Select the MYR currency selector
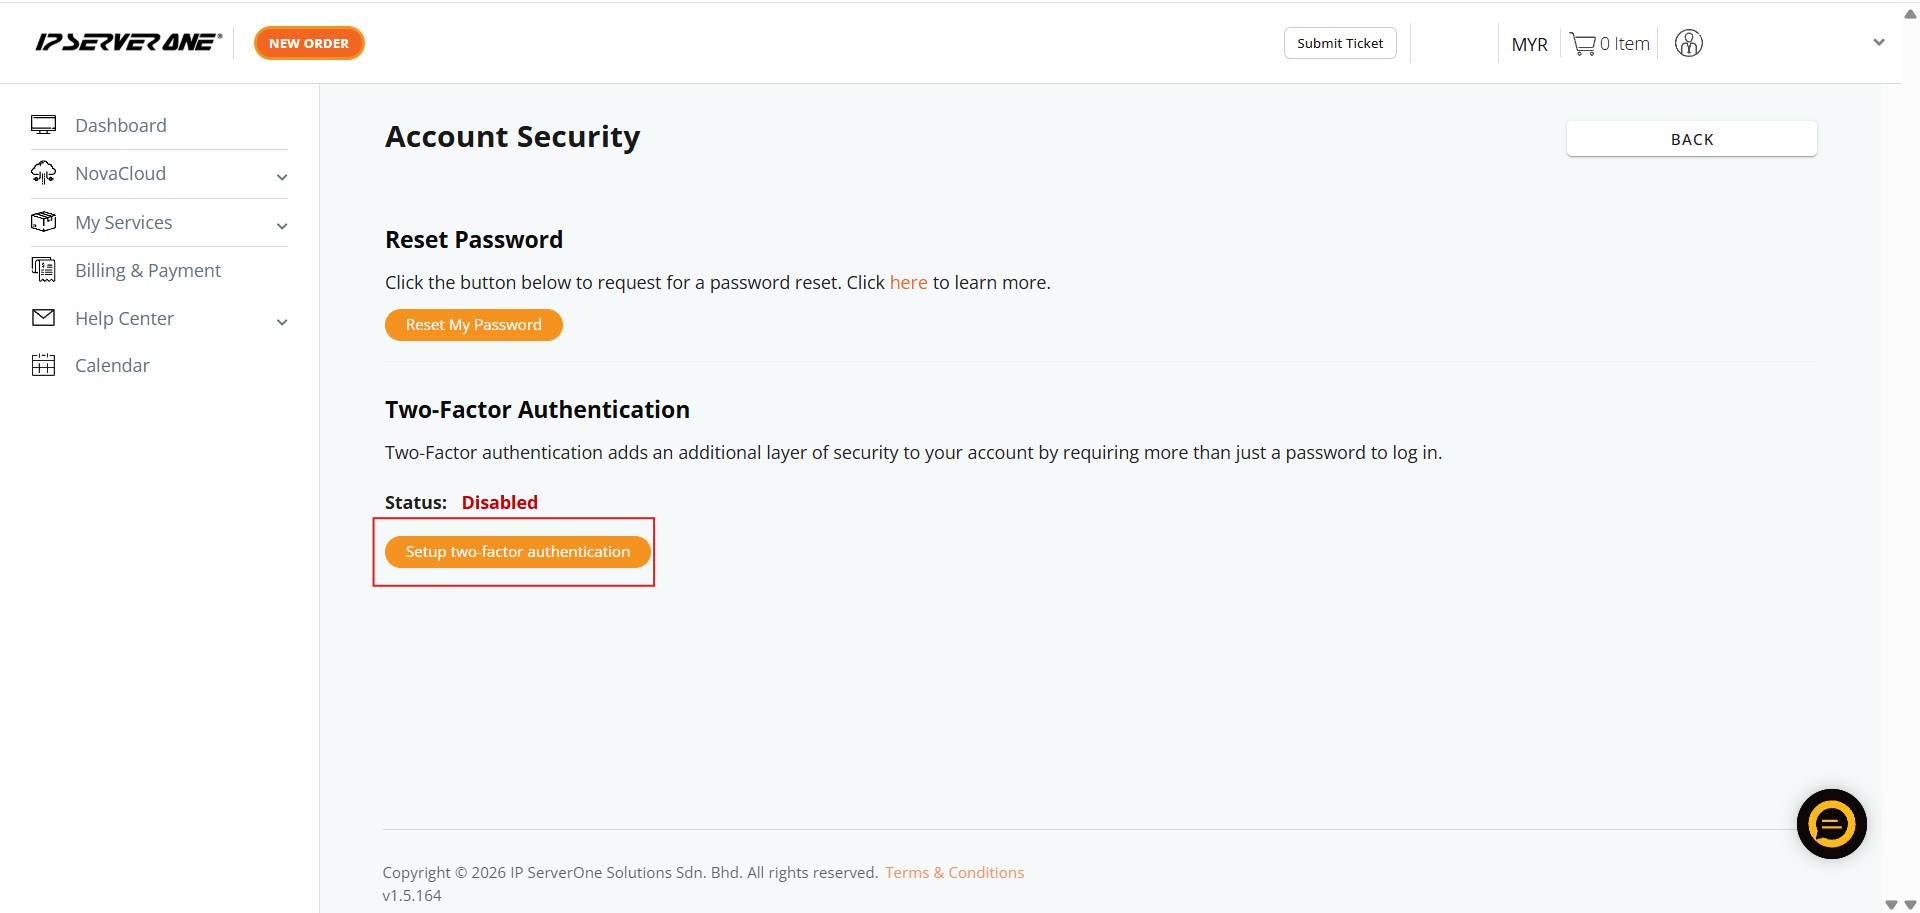The image size is (1920, 913). pos(1529,44)
